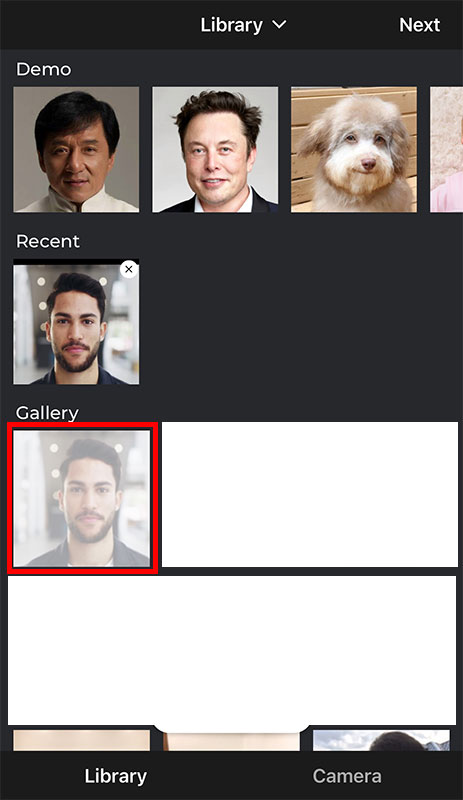Select the Library tab at bottom

point(115,776)
